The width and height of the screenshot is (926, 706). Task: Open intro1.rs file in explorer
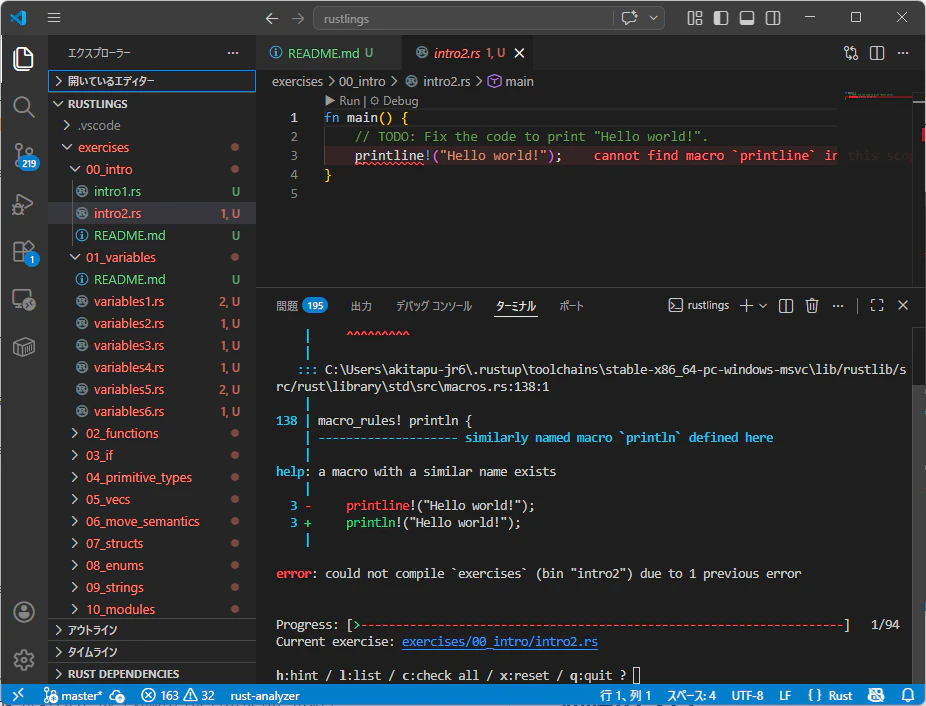[152, 191]
